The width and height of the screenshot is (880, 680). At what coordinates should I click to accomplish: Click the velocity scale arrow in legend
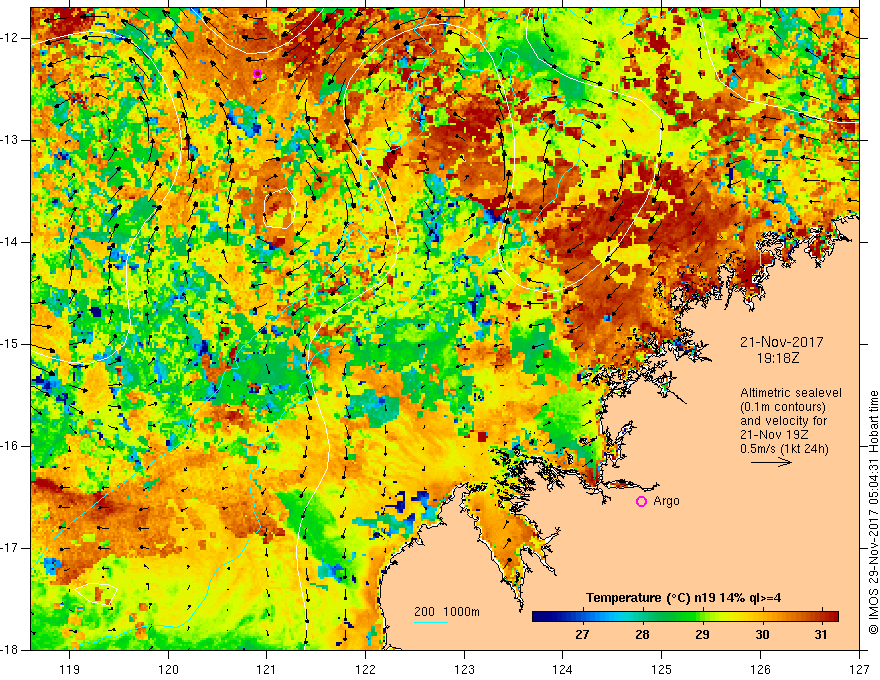point(772,462)
